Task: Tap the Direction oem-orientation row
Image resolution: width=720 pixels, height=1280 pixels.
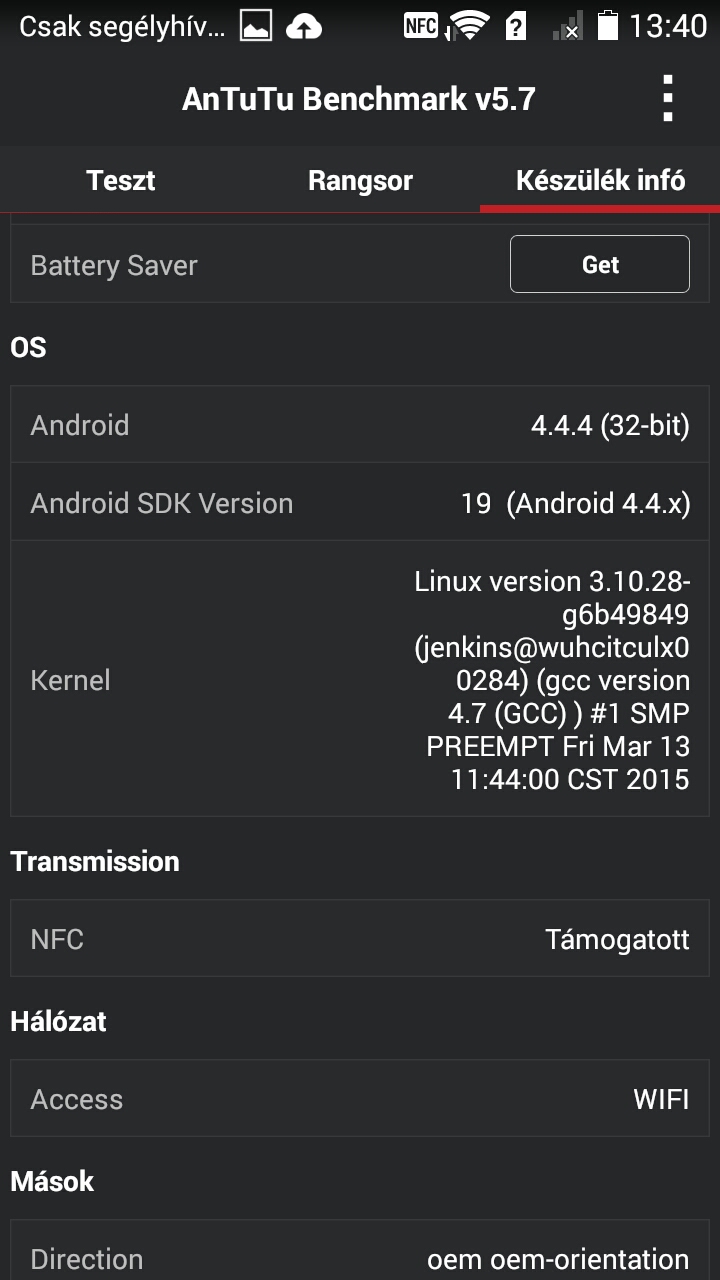Action: [360, 1258]
